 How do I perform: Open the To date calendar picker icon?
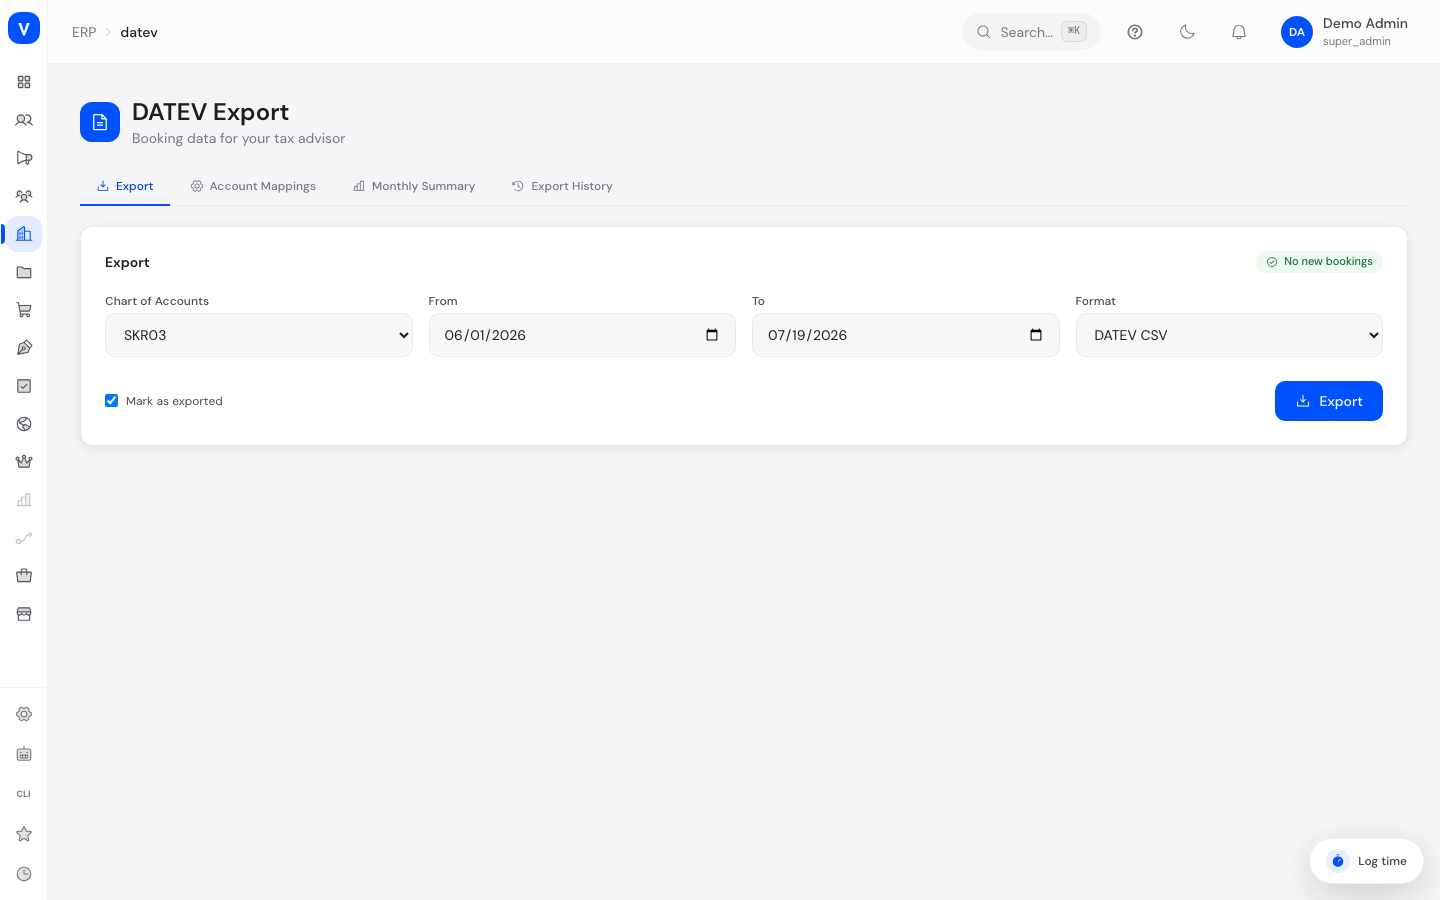[1036, 335]
